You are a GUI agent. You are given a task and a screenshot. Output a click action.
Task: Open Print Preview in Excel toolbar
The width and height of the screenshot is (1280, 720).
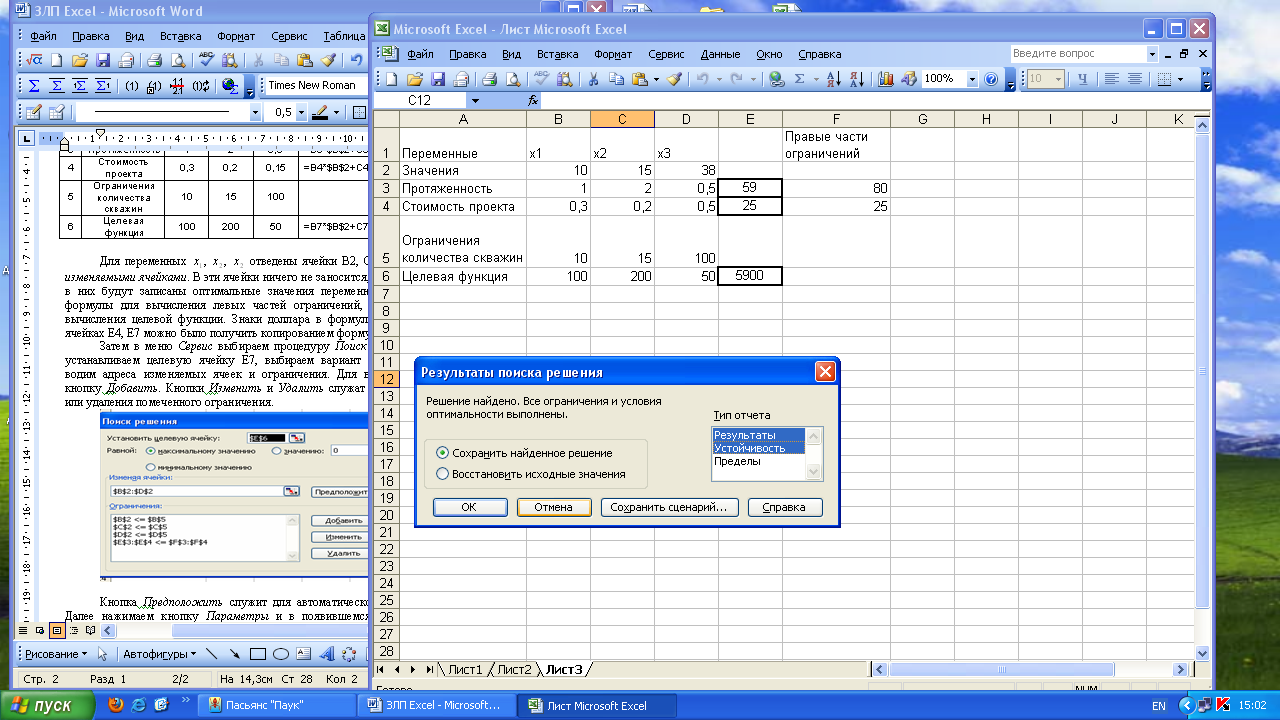(513, 79)
